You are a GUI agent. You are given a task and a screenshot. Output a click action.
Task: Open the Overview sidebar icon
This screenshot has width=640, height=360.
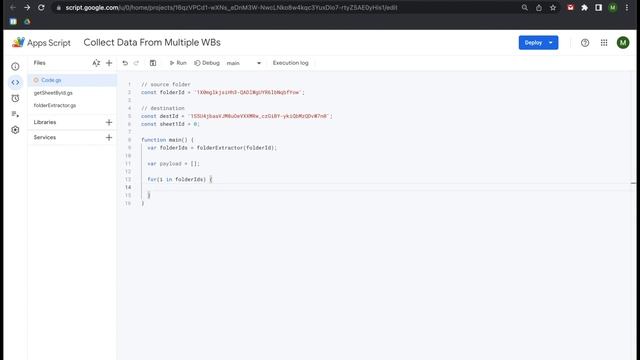[15, 66]
